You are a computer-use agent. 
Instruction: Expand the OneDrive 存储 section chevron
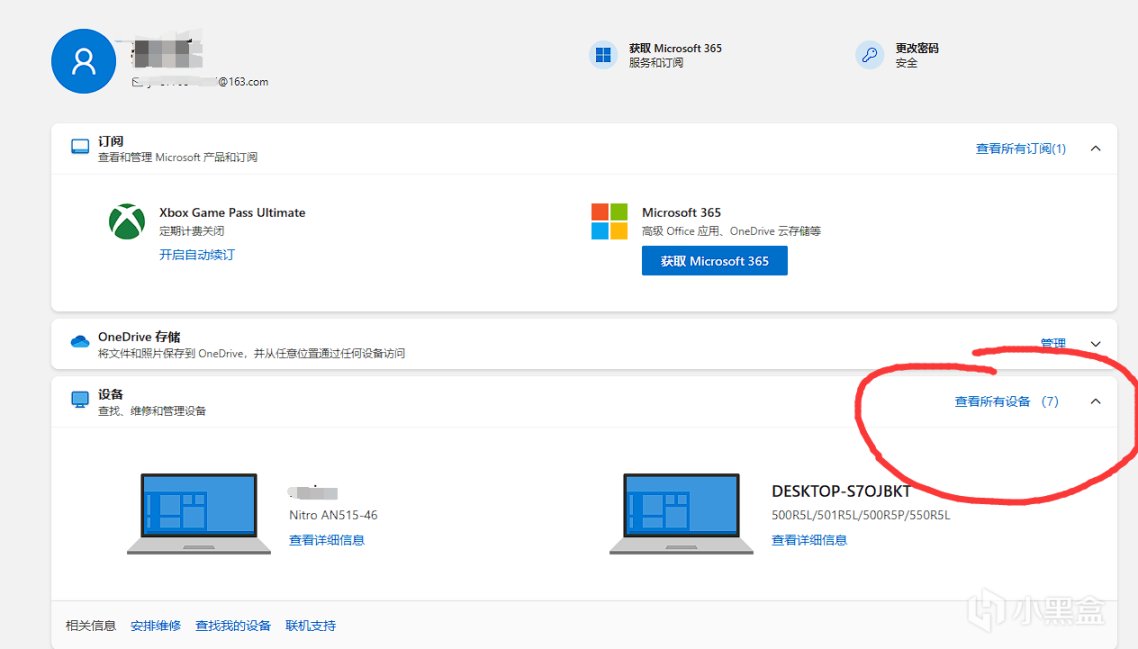tap(1095, 344)
